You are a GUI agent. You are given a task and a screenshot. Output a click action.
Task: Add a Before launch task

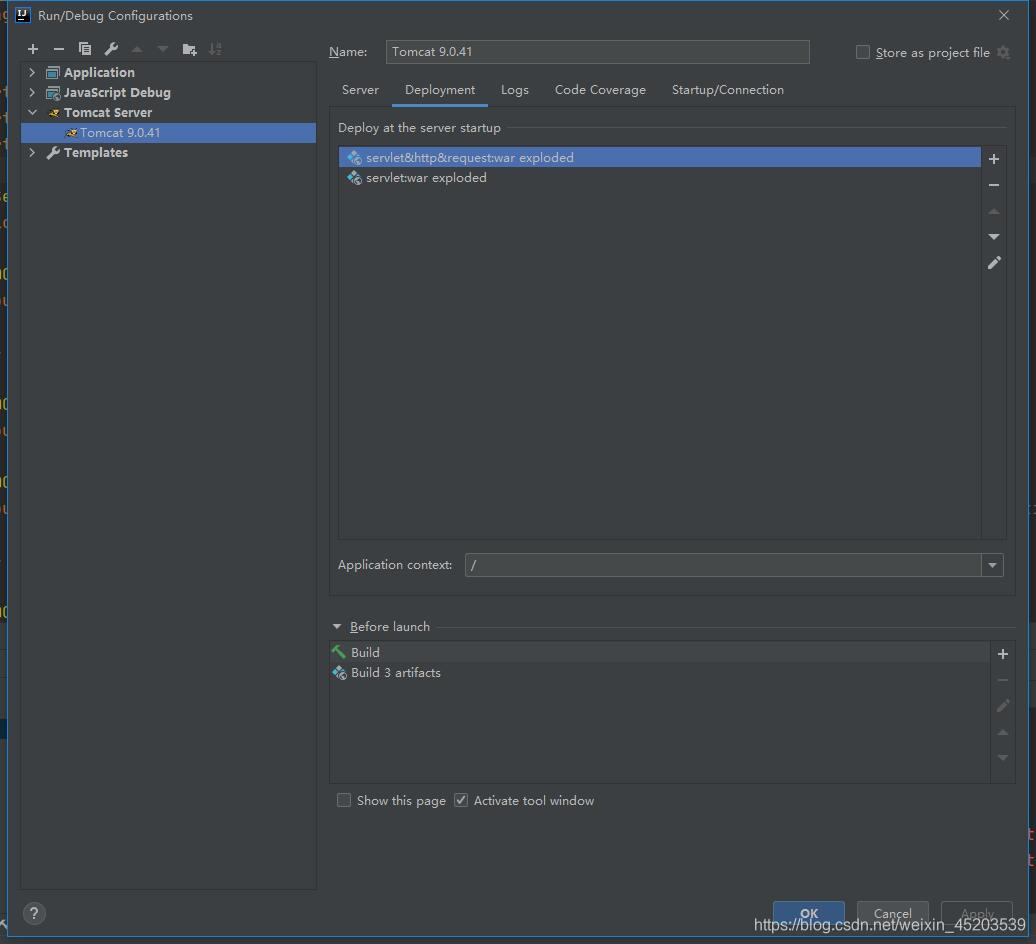click(1002, 654)
